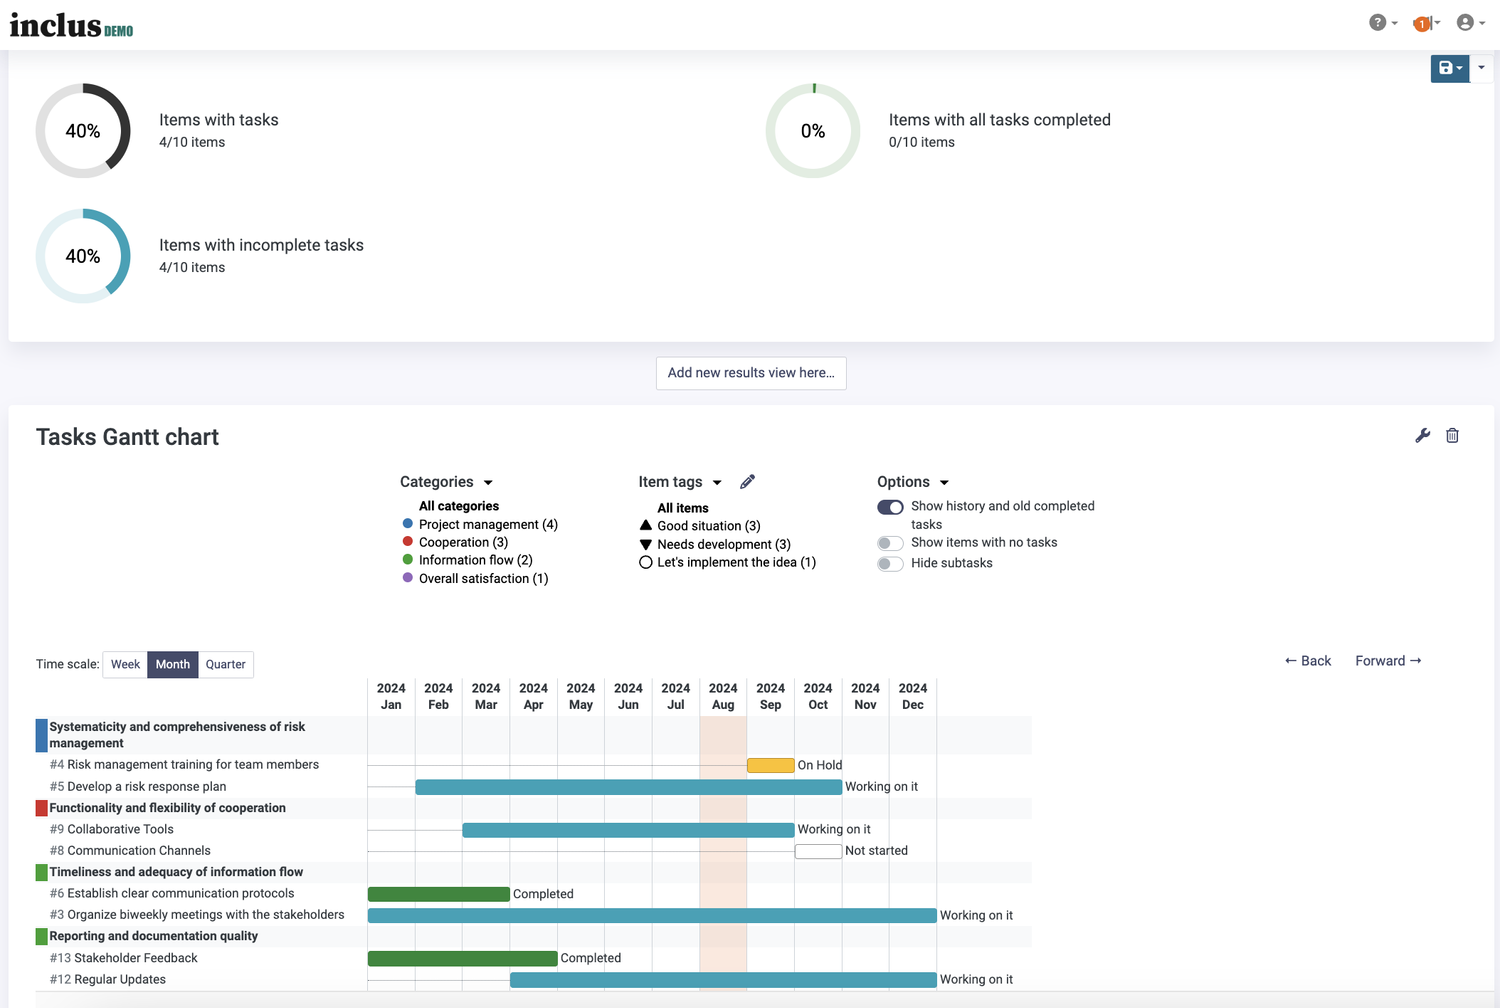Click the Information flow green dot

[408, 560]
